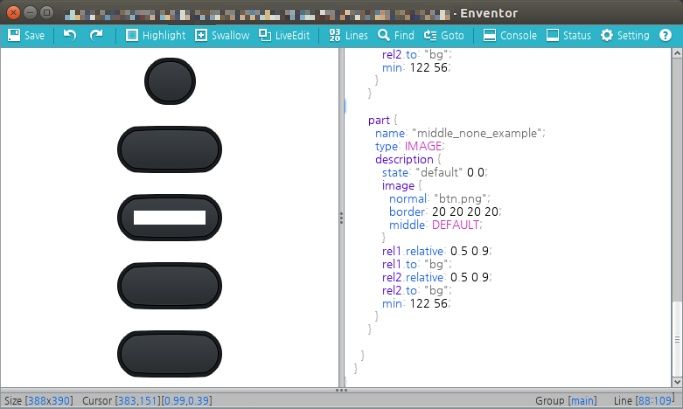Screen dimensions: 683x409
Task: Toggle the Highlight part feature
Action: 156,35
